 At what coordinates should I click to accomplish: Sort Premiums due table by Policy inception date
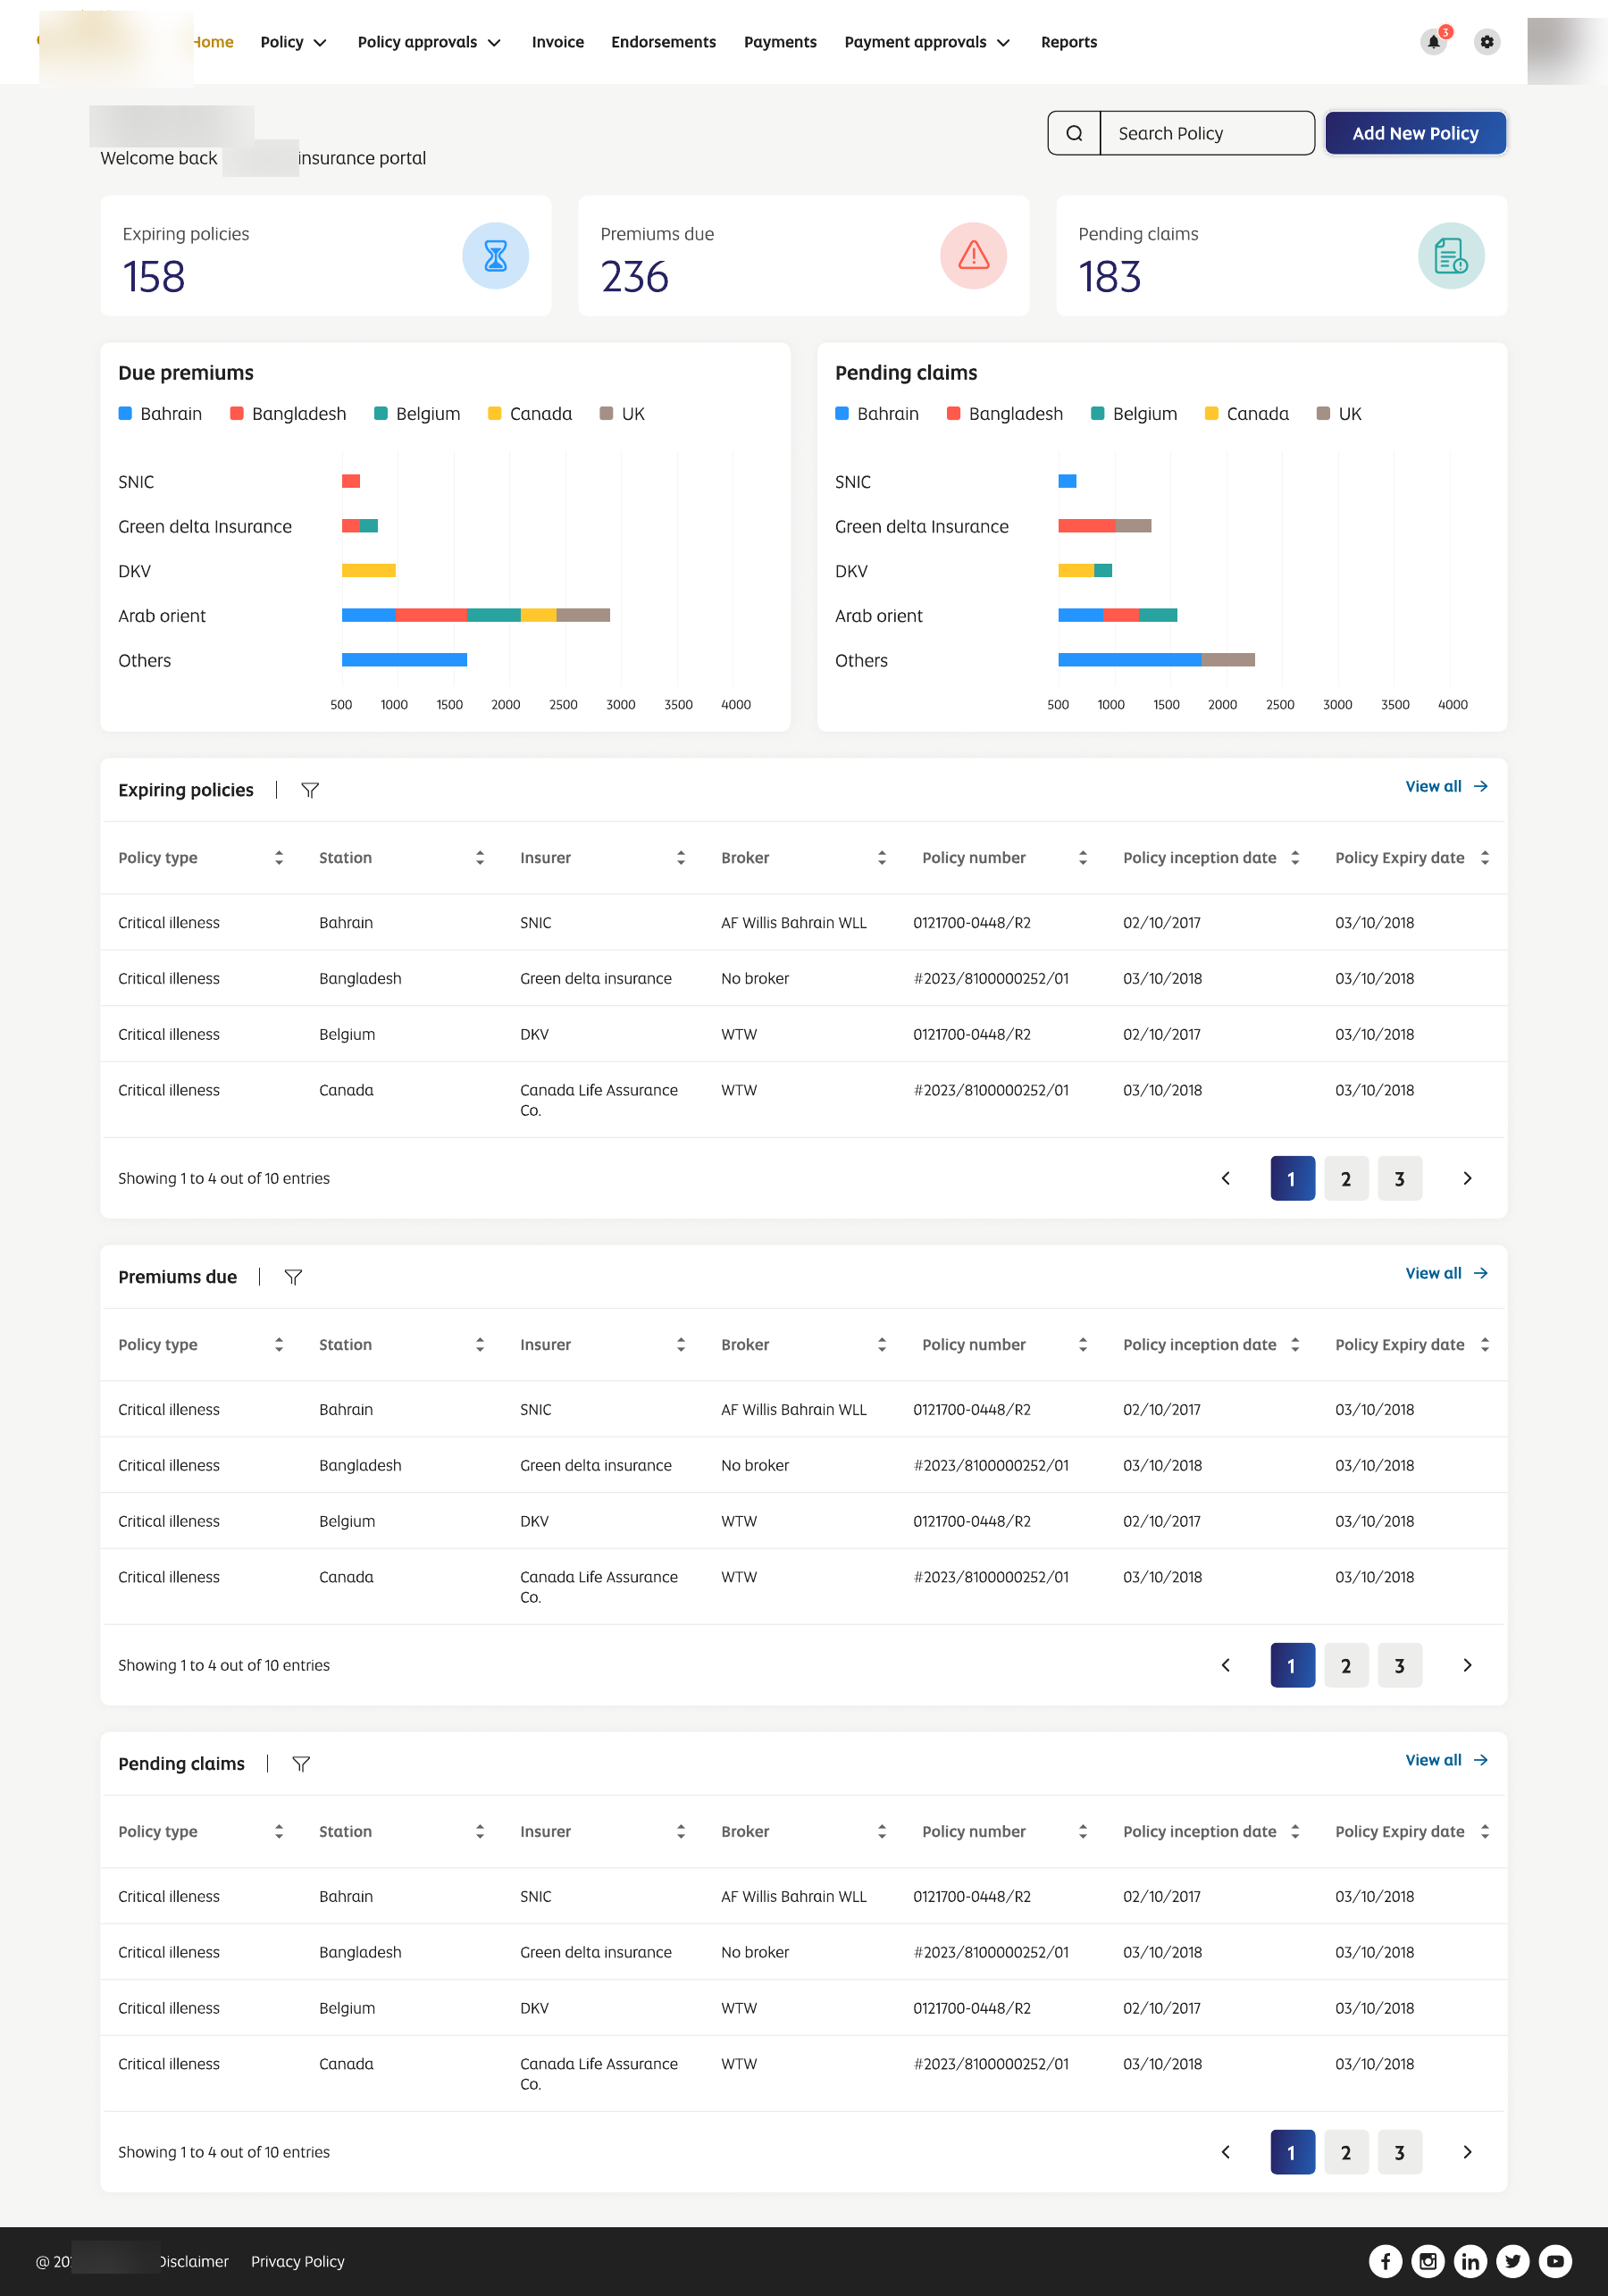pyautogui.click(x=1295, y=1345)
